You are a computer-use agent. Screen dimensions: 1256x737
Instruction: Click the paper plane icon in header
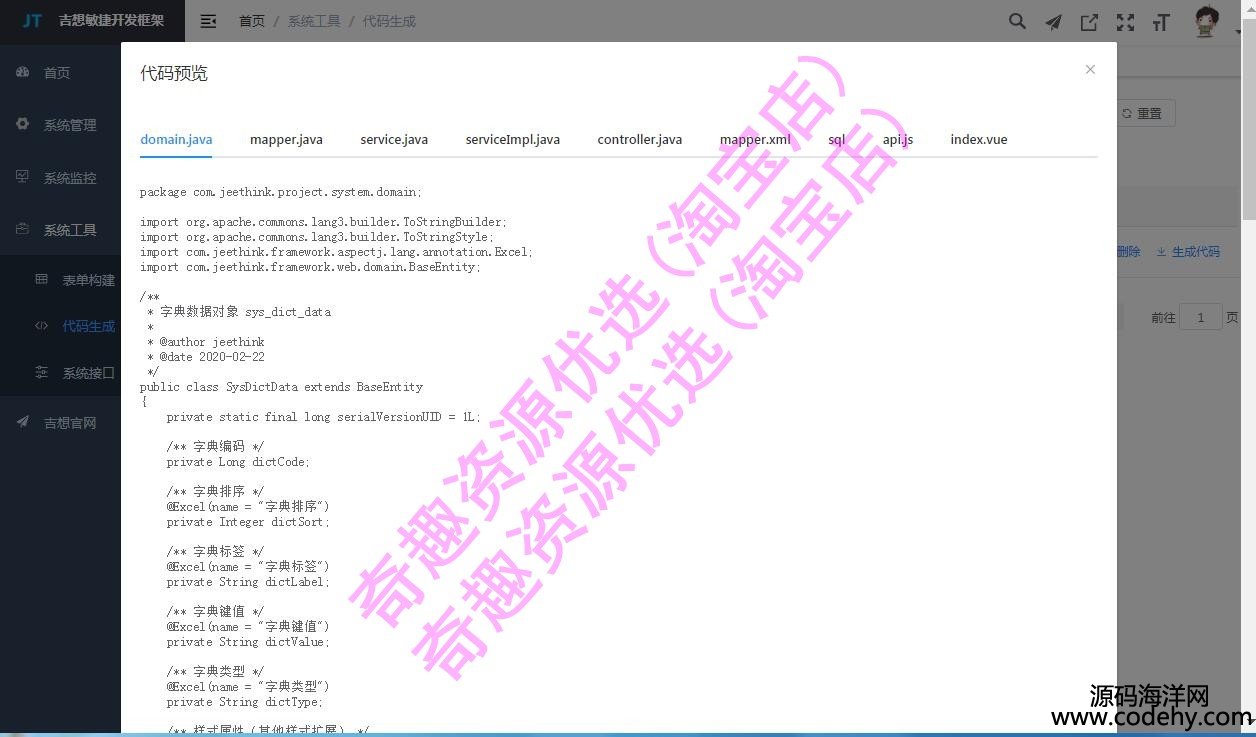tap(1053, 22)
